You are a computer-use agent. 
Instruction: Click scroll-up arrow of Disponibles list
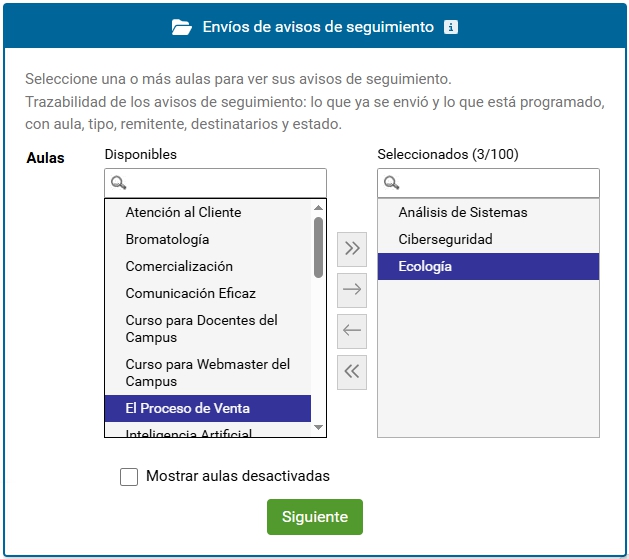pyautogui.click(x=319, y=208)
